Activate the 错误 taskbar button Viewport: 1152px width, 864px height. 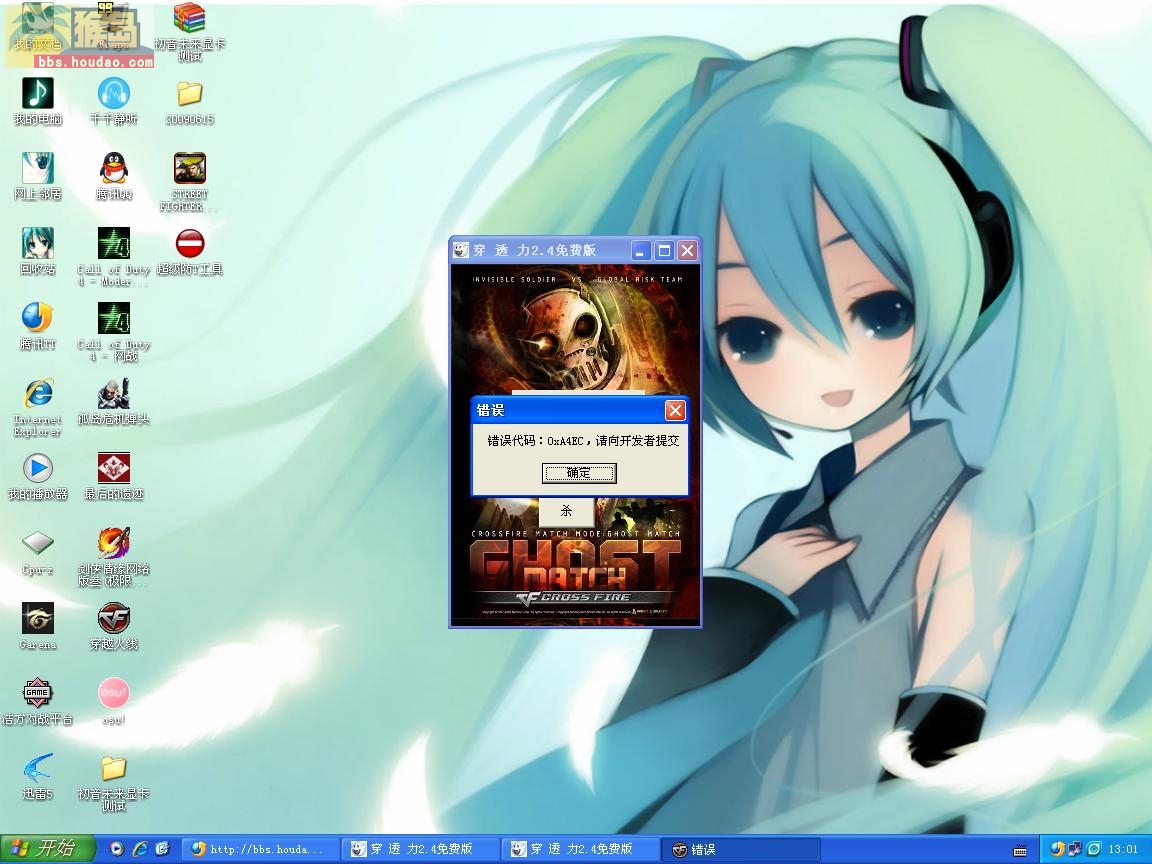coord(741,849)
